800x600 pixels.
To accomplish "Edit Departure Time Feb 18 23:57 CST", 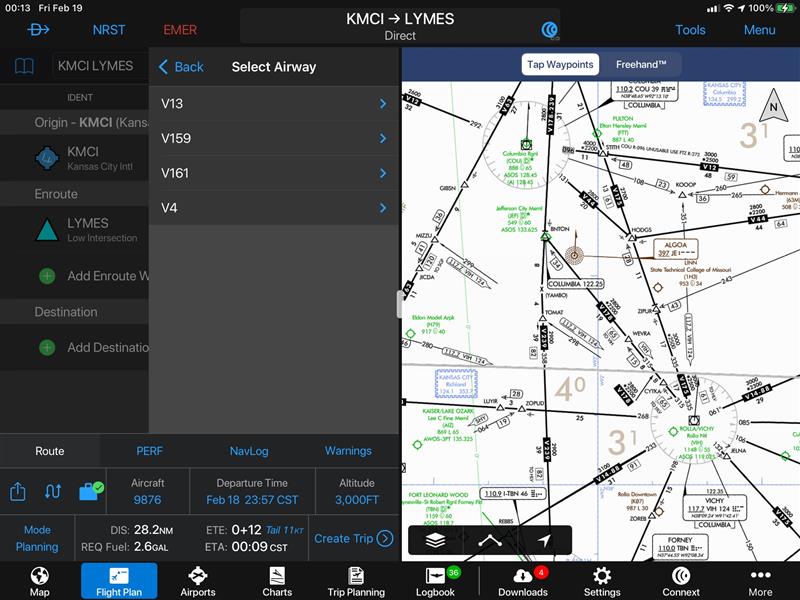I will pyautogui.click(x=252, y=491).
